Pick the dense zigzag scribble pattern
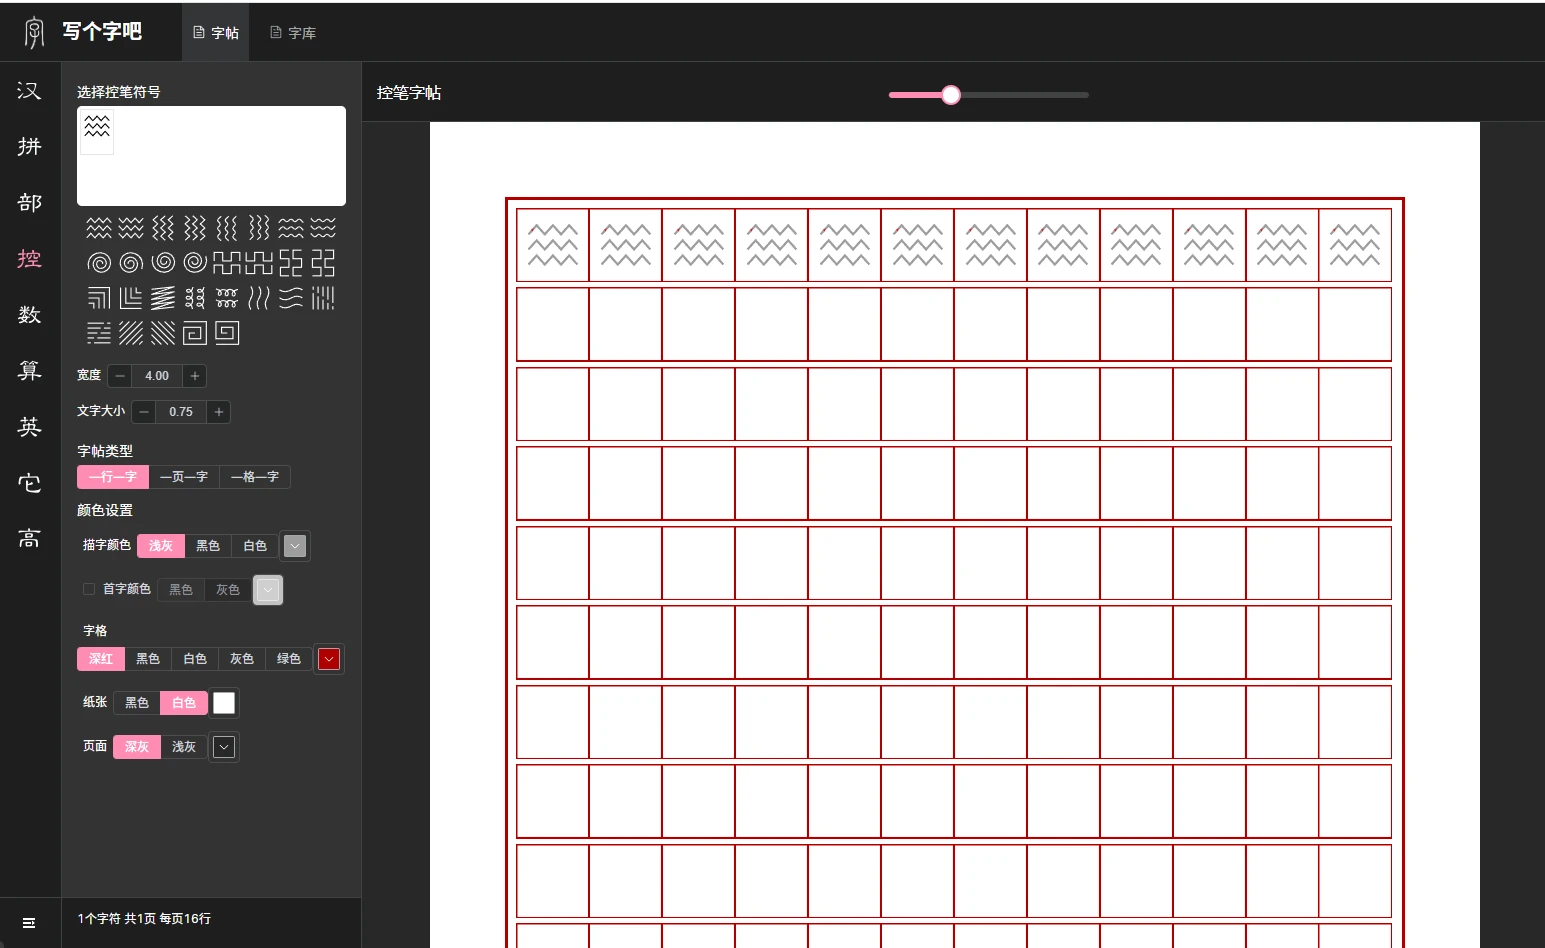This screenshot has width=1545, height=948. pos(163,298)
